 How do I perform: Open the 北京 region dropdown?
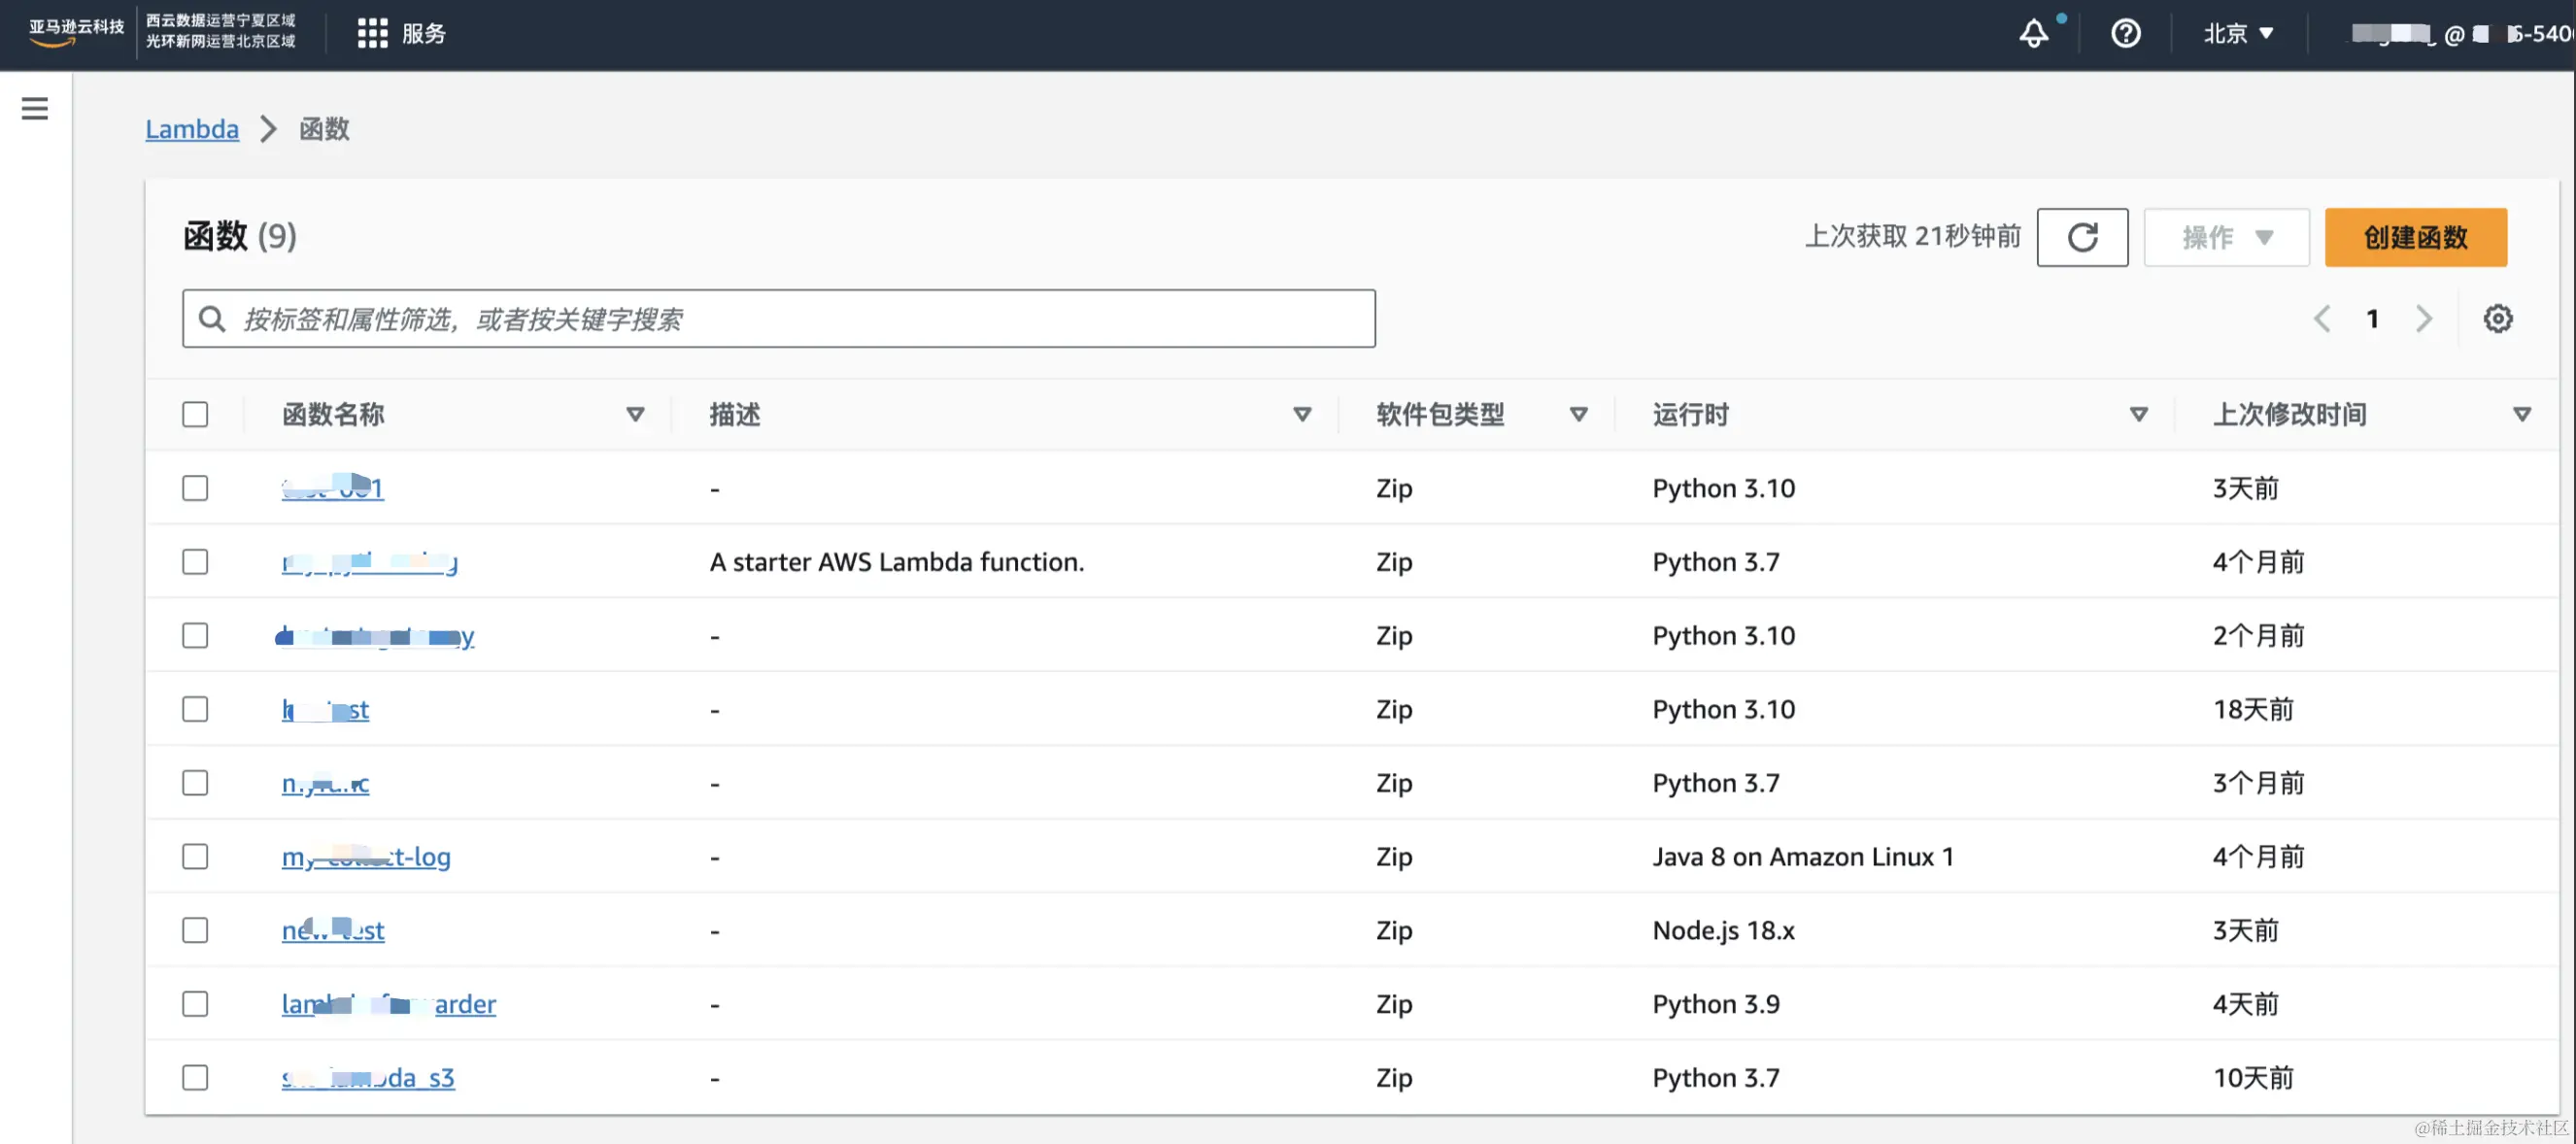(x=2239, y=34)
